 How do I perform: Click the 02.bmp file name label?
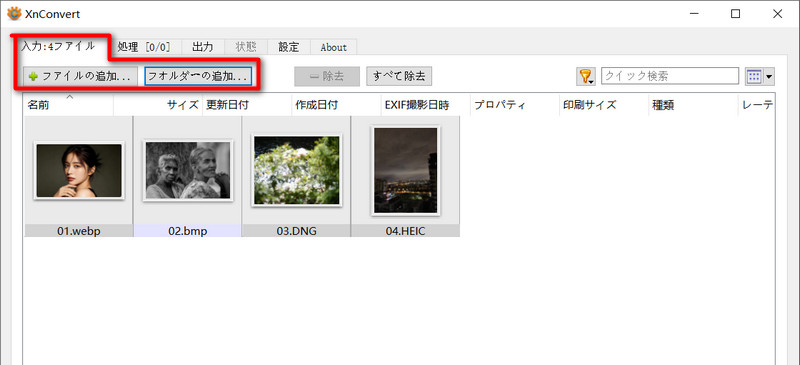188,231
